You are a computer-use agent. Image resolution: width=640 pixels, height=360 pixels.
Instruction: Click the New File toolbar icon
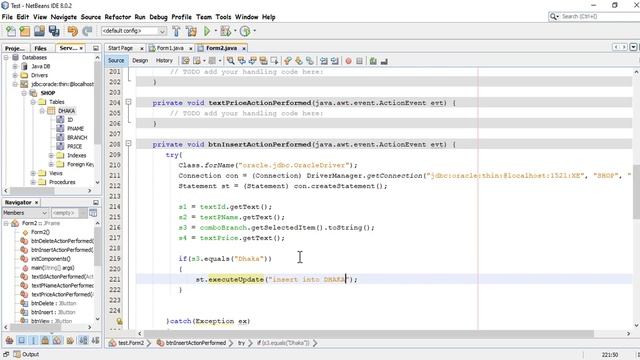[x=11, y=31]
